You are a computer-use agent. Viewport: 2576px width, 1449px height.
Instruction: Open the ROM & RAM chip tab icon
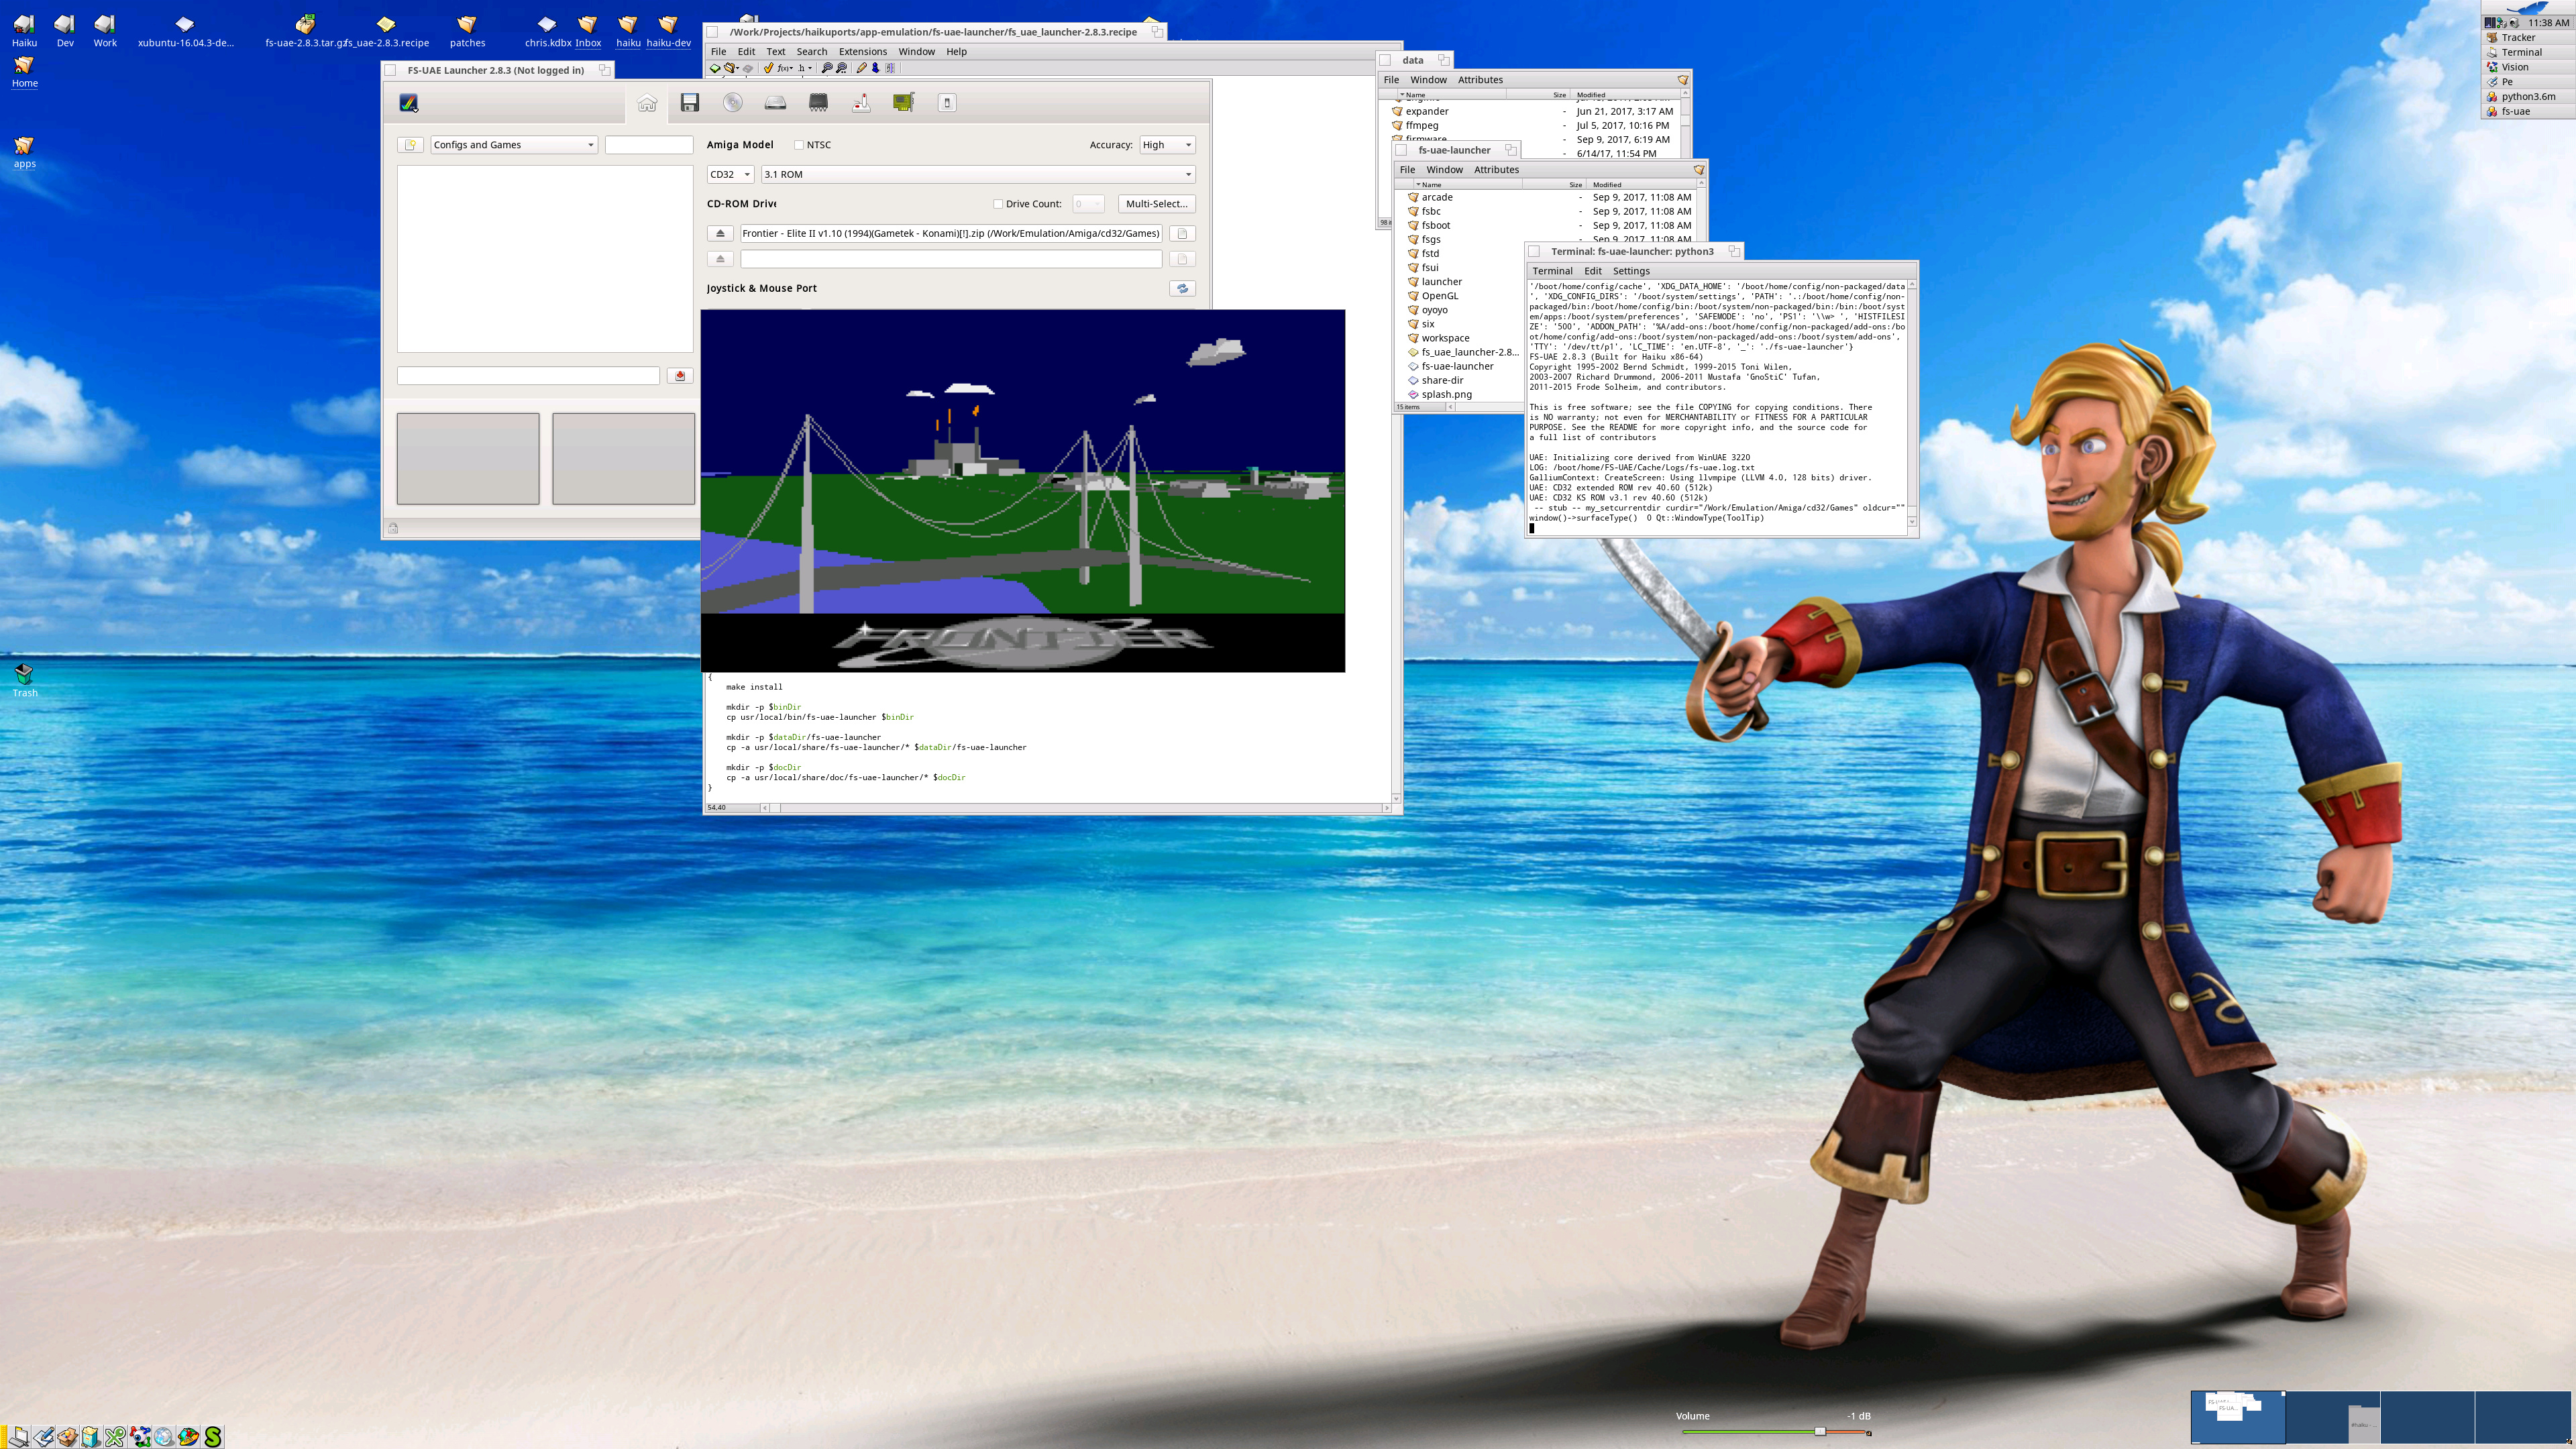point(818,103)
